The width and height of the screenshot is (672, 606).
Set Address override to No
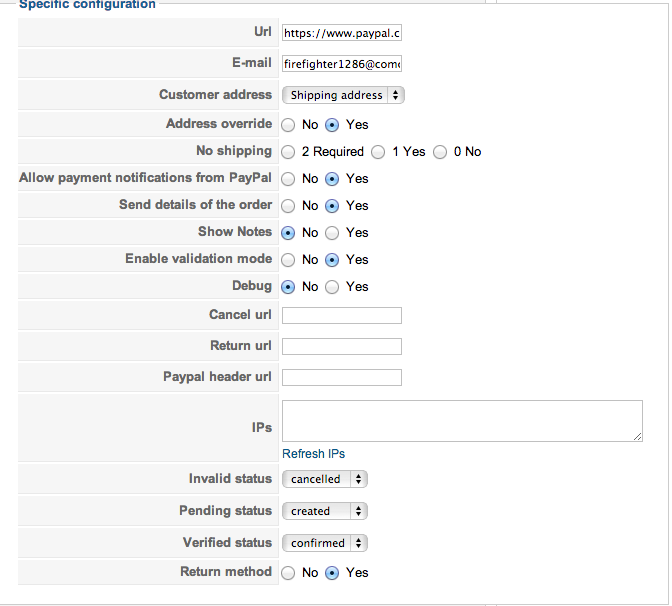tap(288, 125)
